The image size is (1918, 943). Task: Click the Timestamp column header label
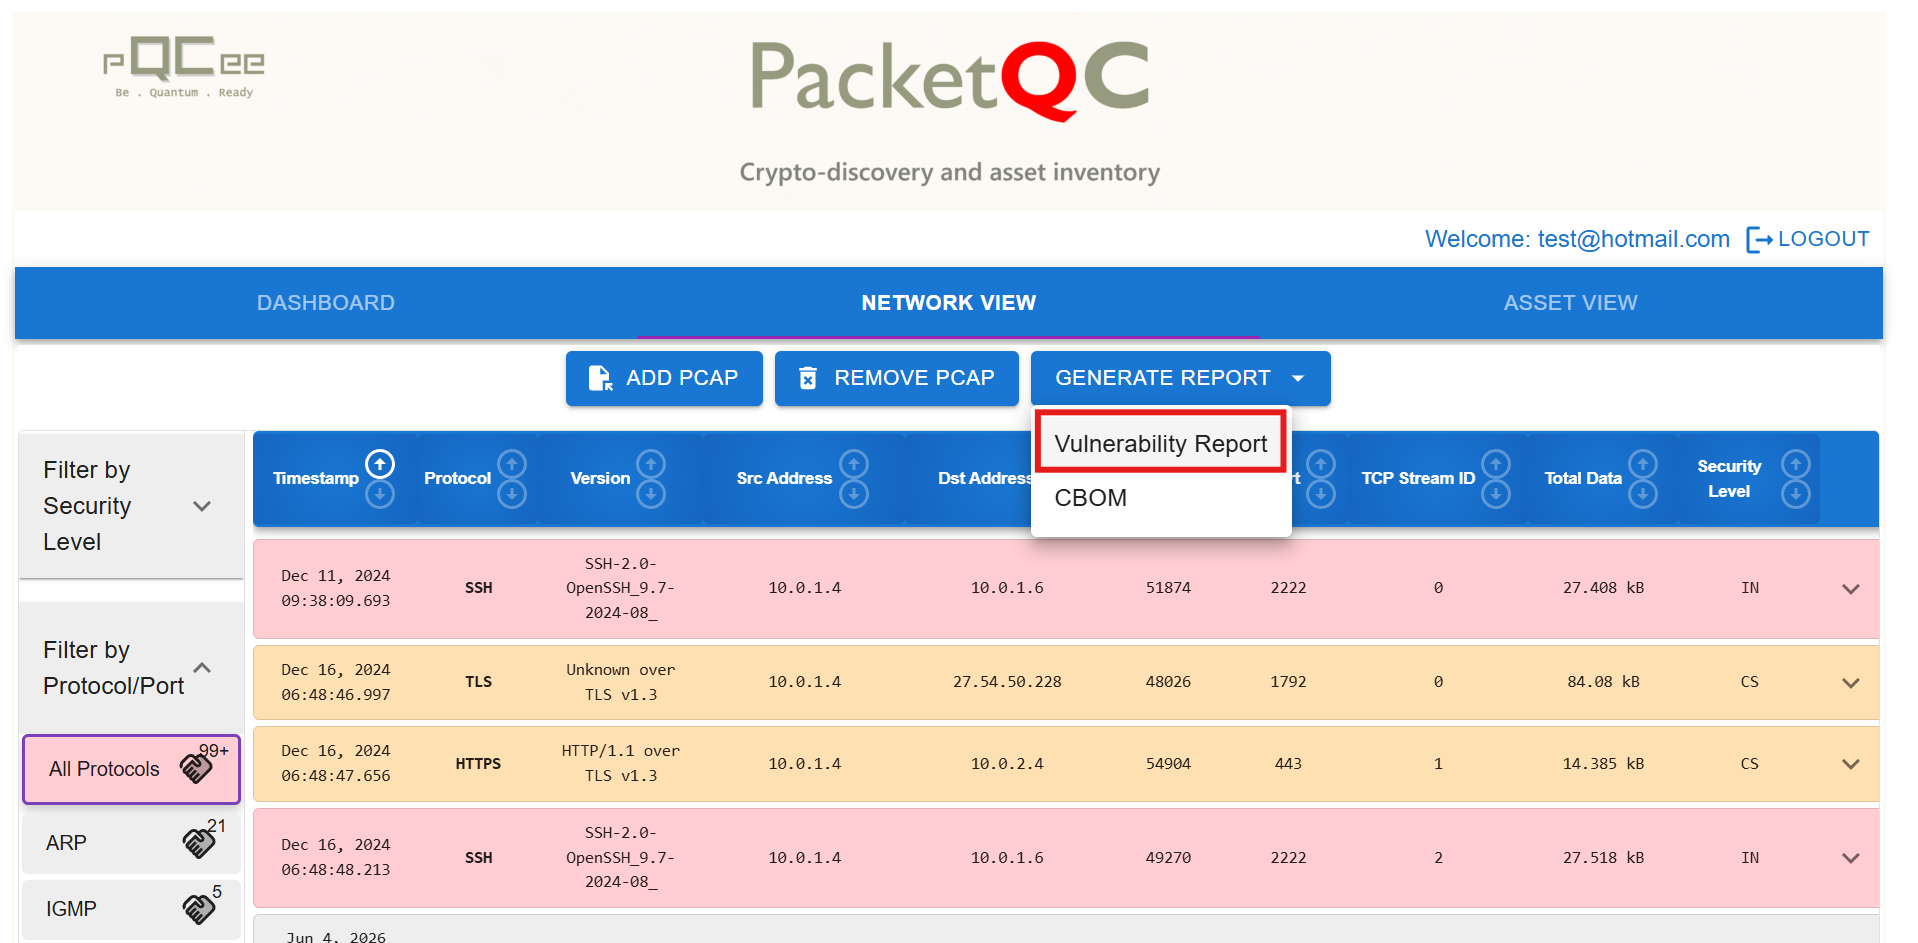click(316, 478)
